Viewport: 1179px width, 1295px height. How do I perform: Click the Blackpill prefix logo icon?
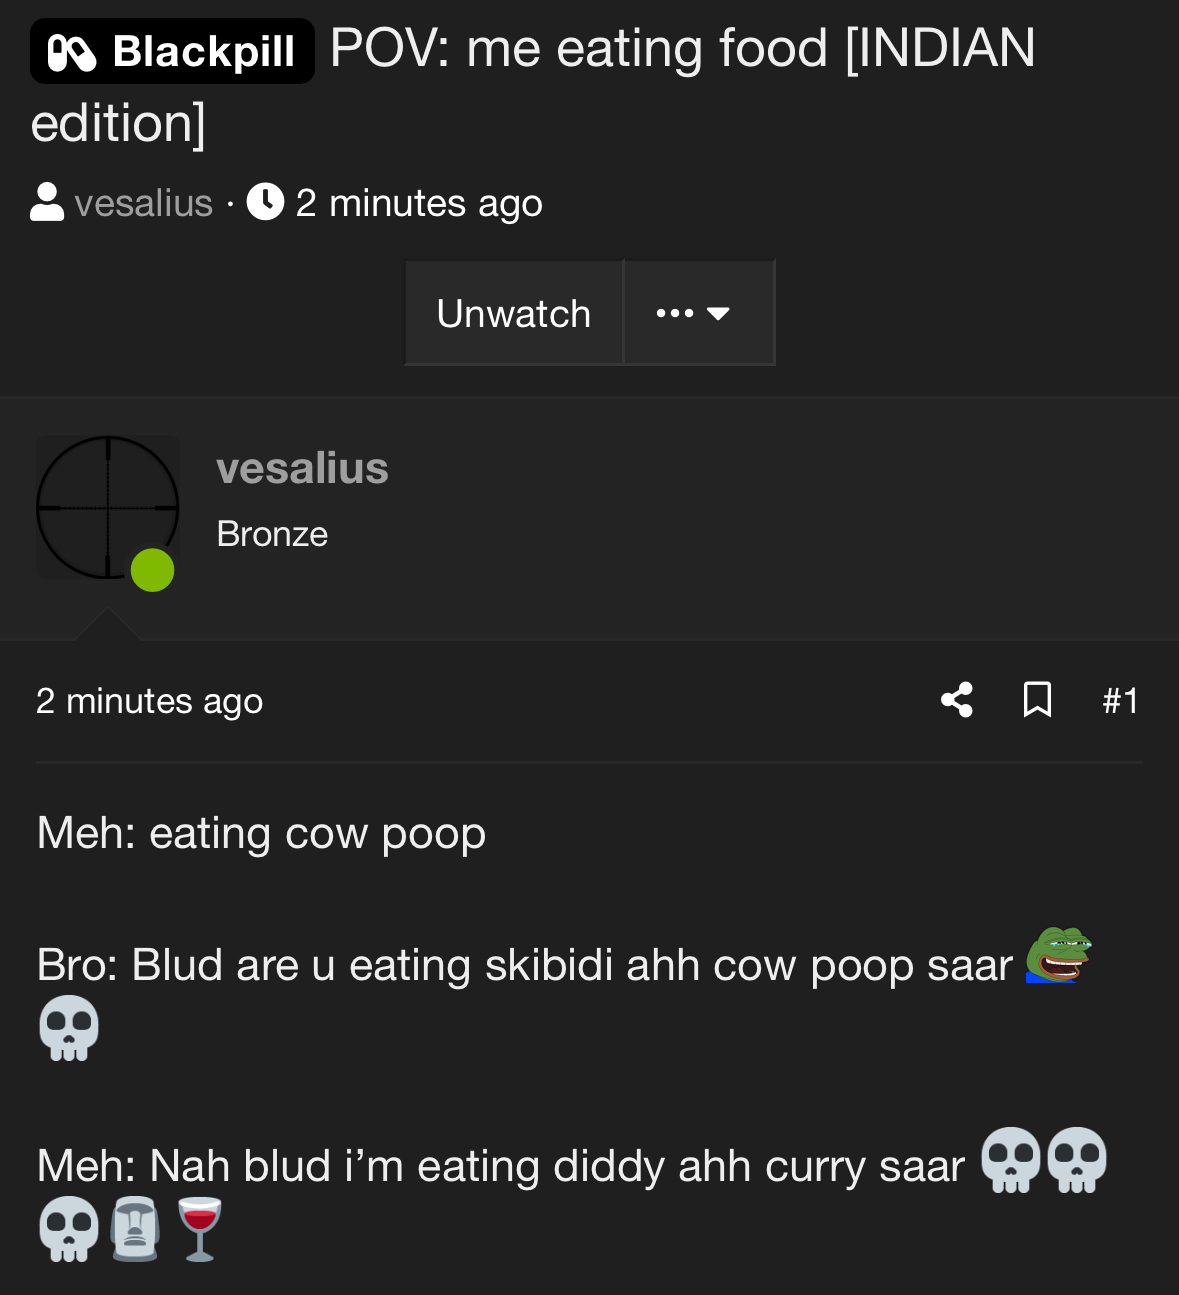pos(72,52)
